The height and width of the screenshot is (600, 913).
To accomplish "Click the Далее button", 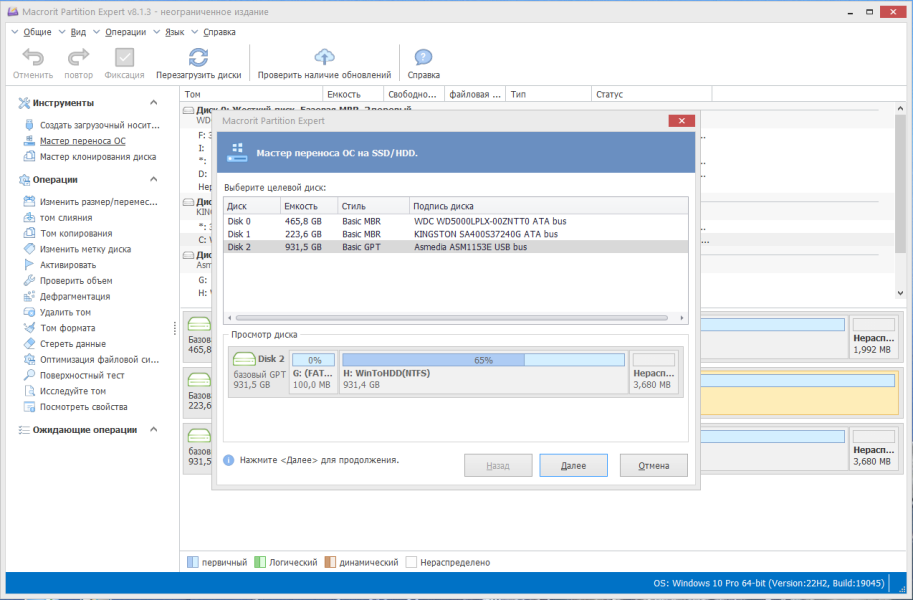I will (x=574, y=465).
